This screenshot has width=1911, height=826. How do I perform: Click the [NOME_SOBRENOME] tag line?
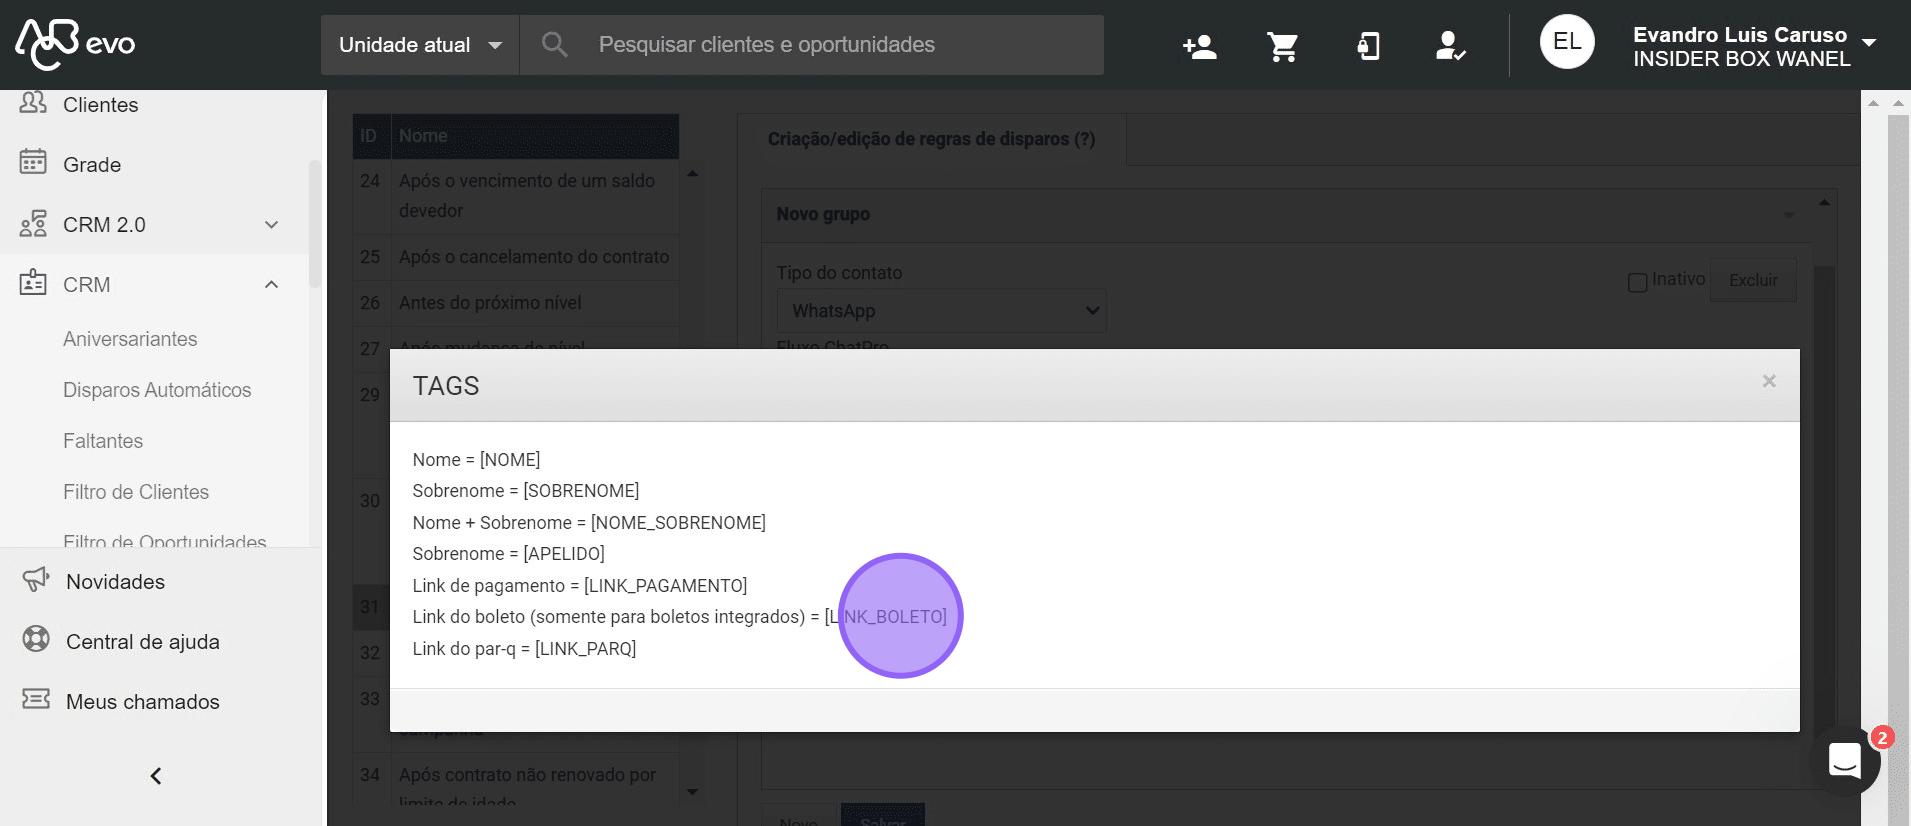[x=589, y=523]
